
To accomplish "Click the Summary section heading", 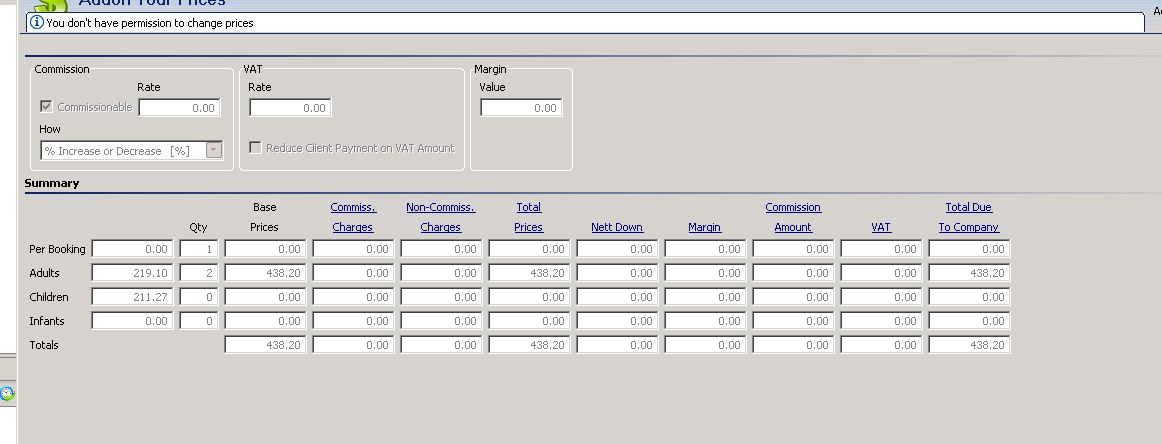I will click(52, 183).
